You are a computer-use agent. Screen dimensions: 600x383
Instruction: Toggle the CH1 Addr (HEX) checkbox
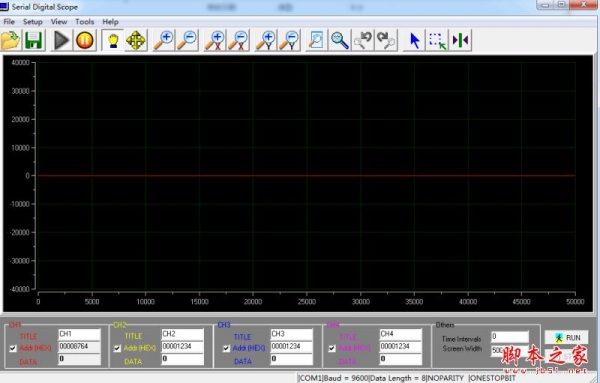coord(13,348)
